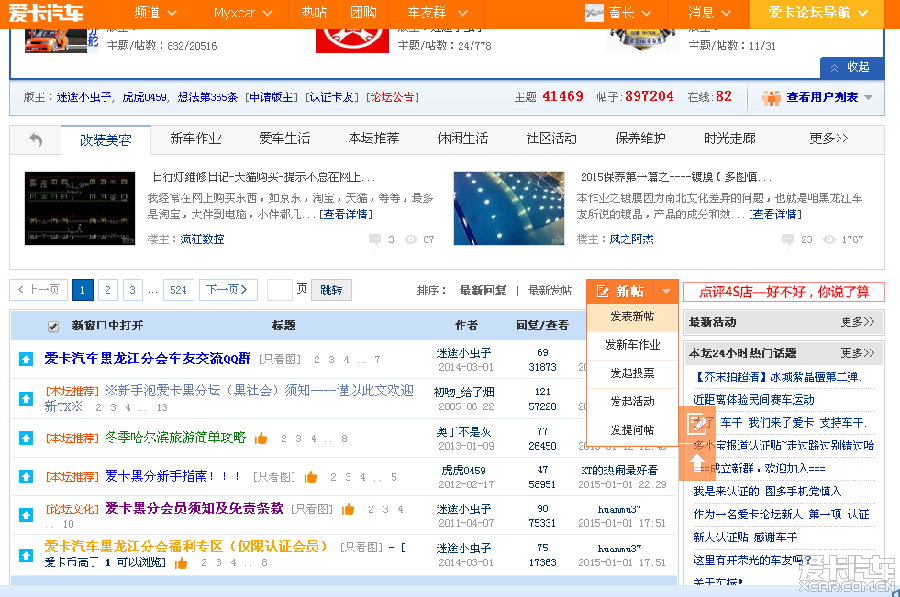Collapse the forum panel with 收起
Viewport: 900px width, 597px height.
851,68
